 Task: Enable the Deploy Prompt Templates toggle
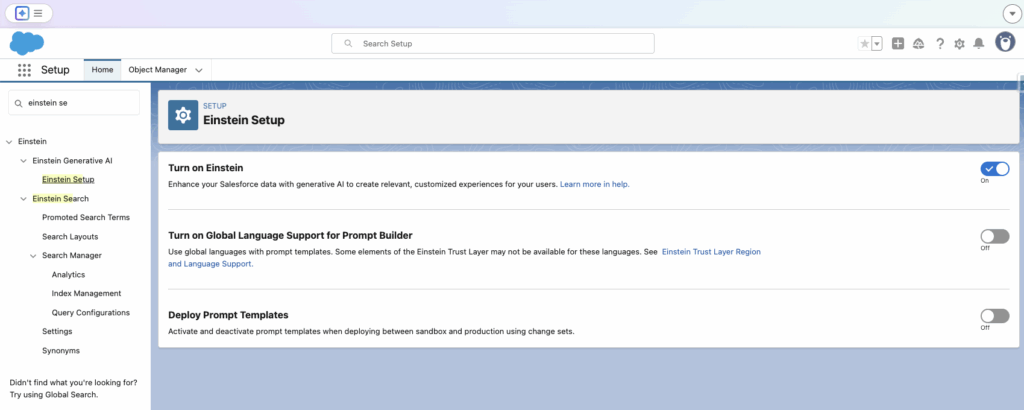click(995, 316)
